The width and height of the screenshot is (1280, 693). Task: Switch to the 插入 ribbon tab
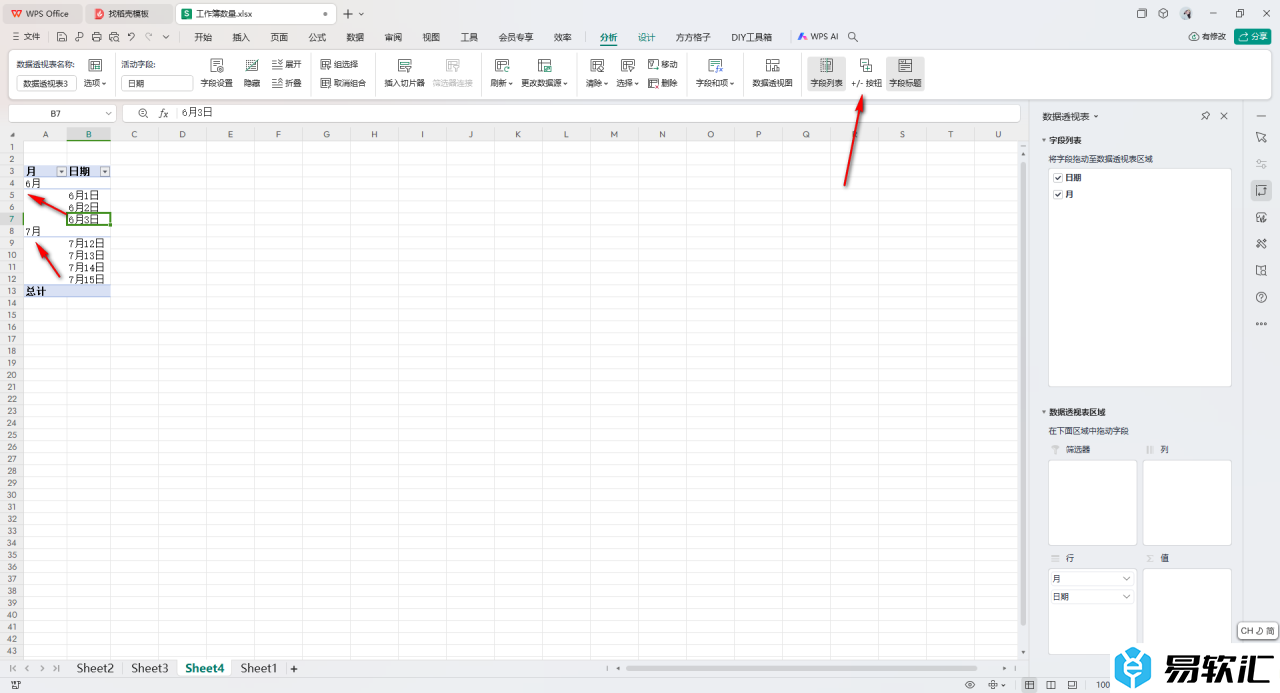(241, 37)
